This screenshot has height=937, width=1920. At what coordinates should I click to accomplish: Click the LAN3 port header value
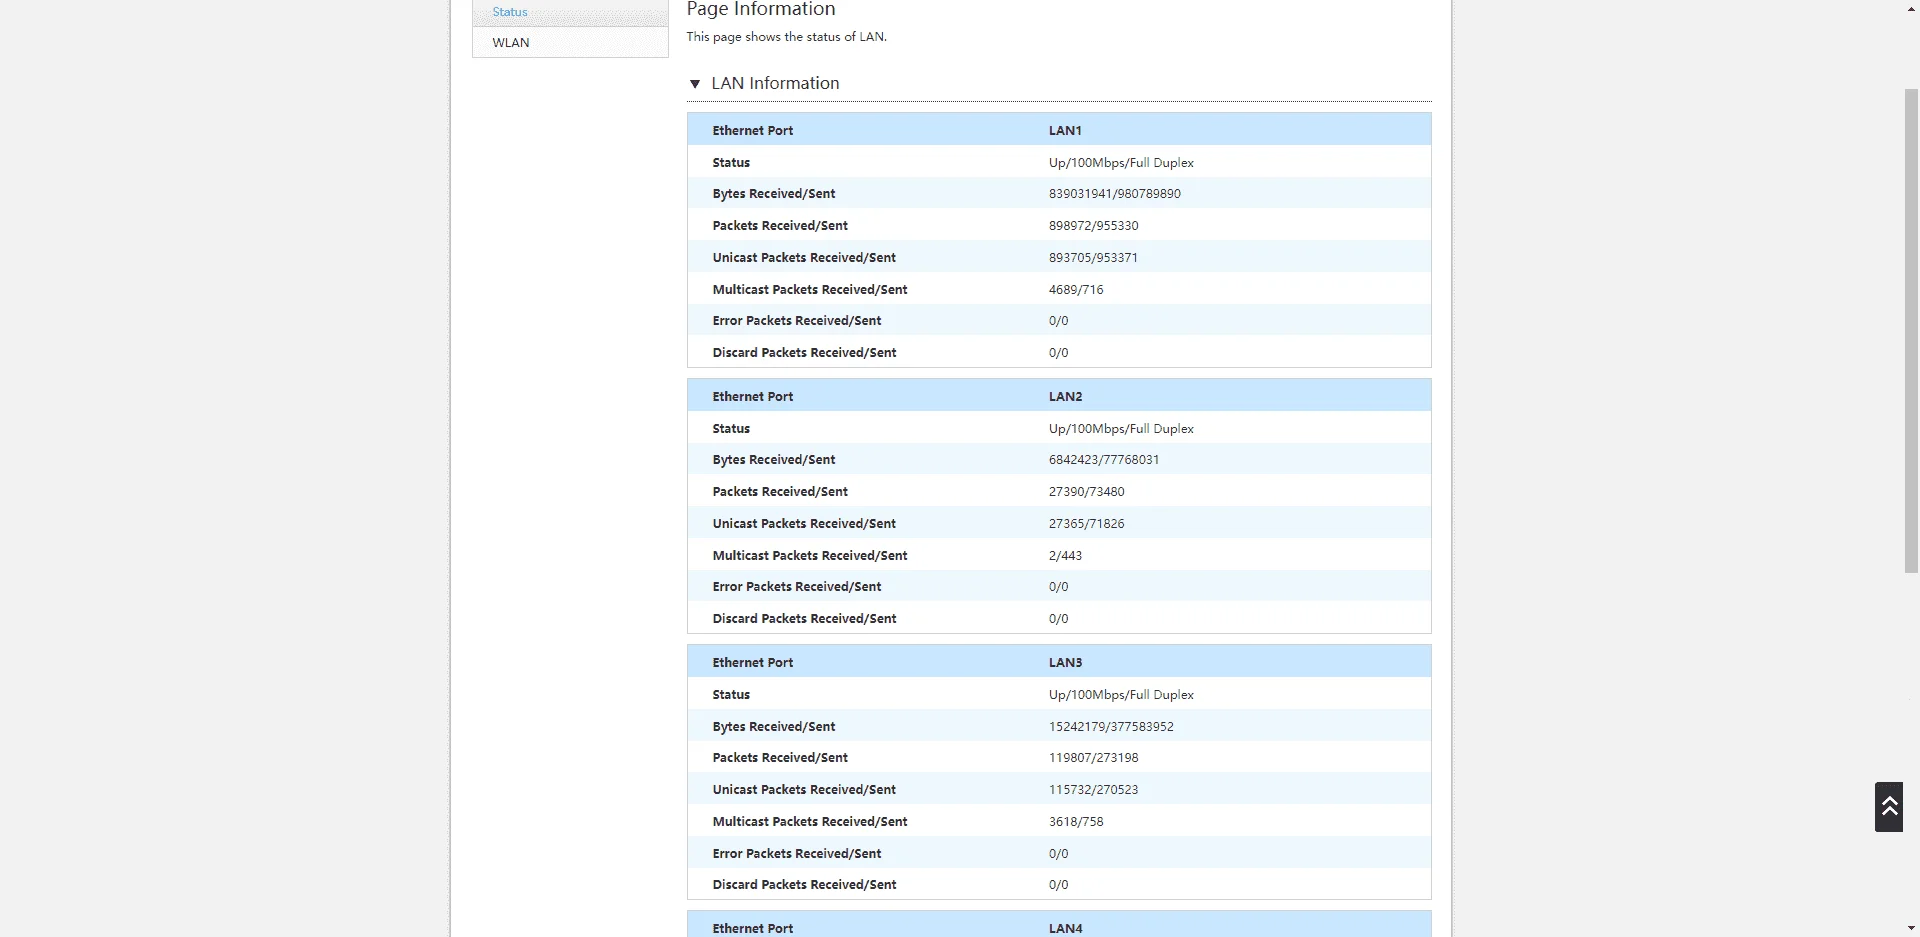tap(1065, 663)
